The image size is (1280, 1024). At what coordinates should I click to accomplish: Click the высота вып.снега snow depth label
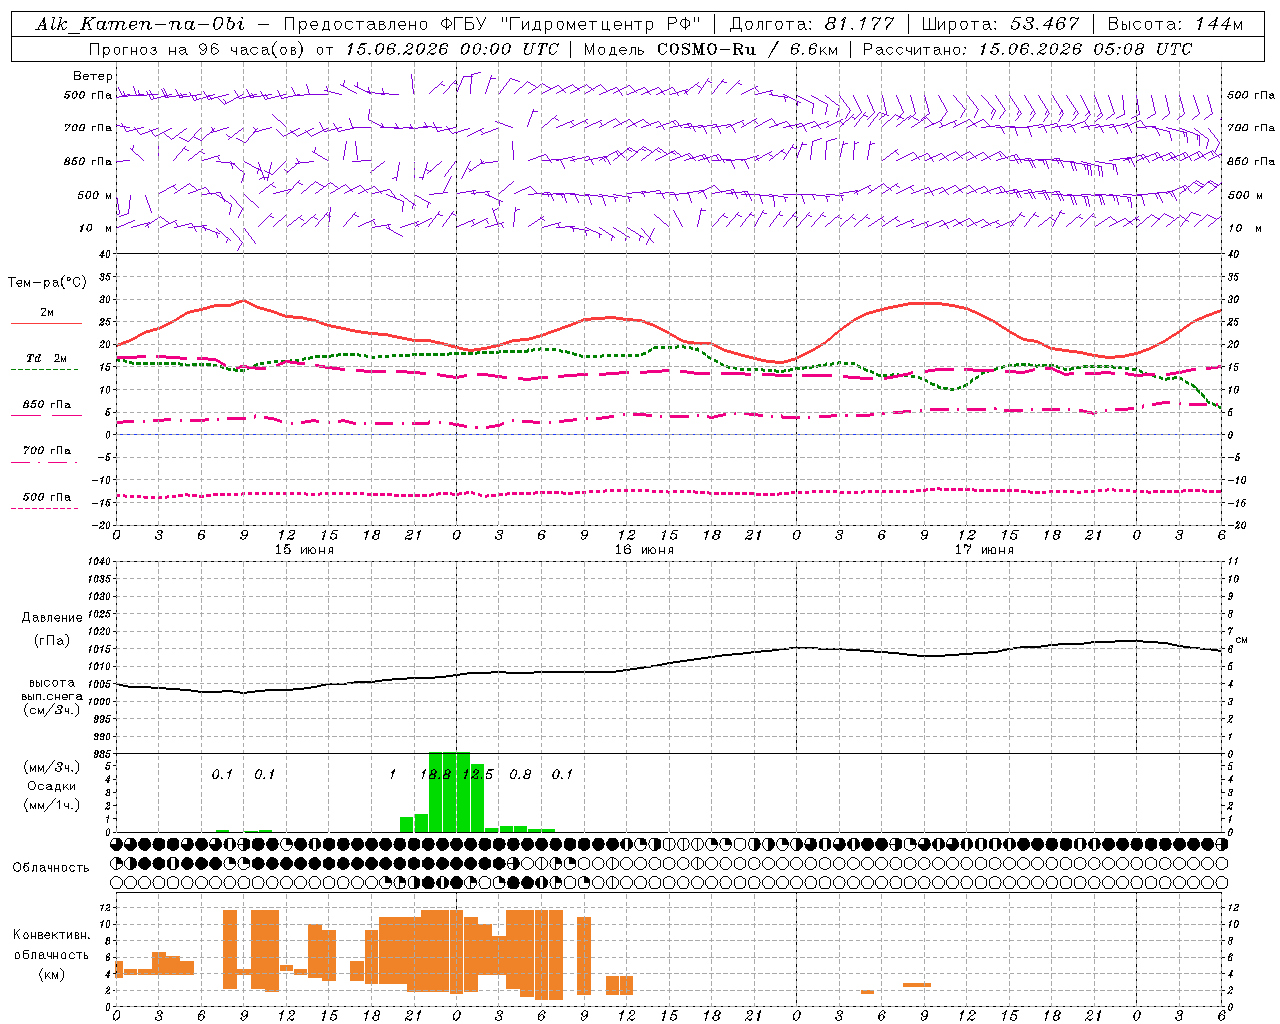(x=52, y=696)
